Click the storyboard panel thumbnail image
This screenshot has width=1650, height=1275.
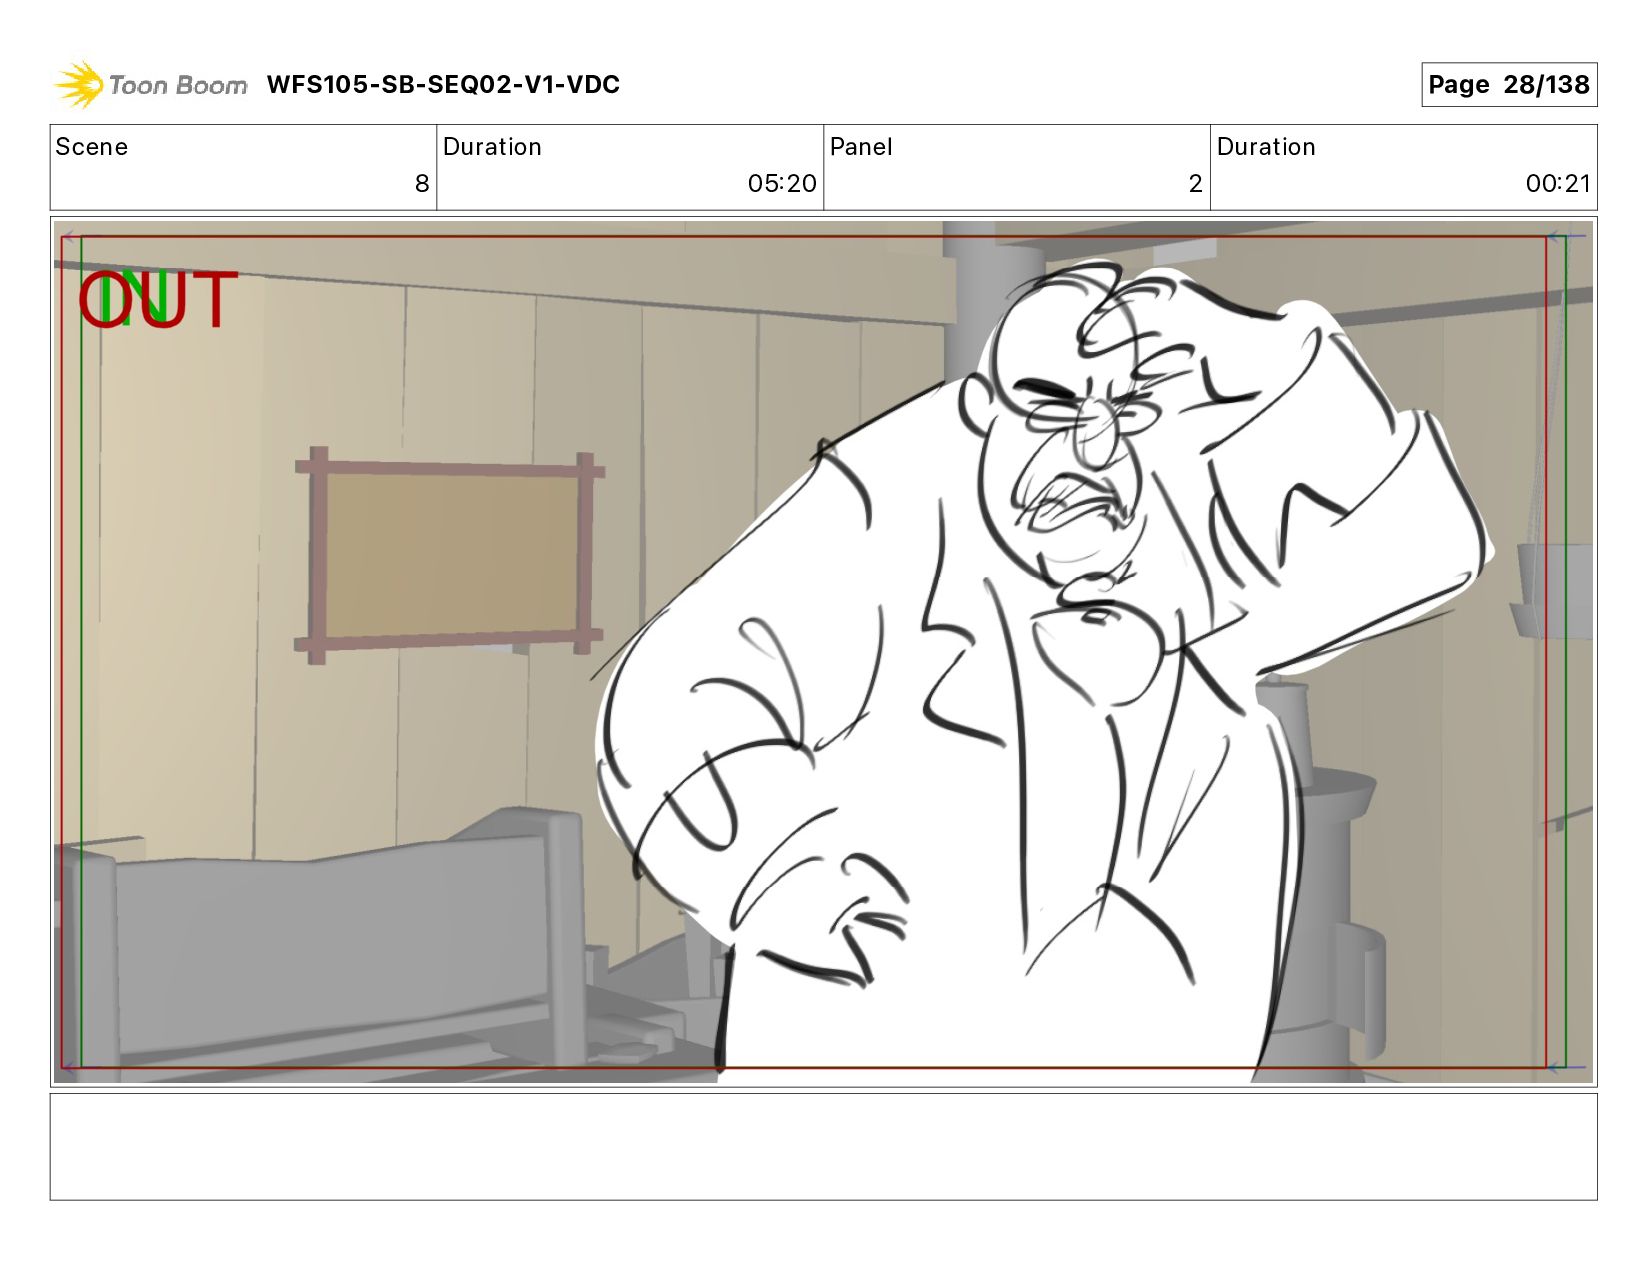click(823, 652)
